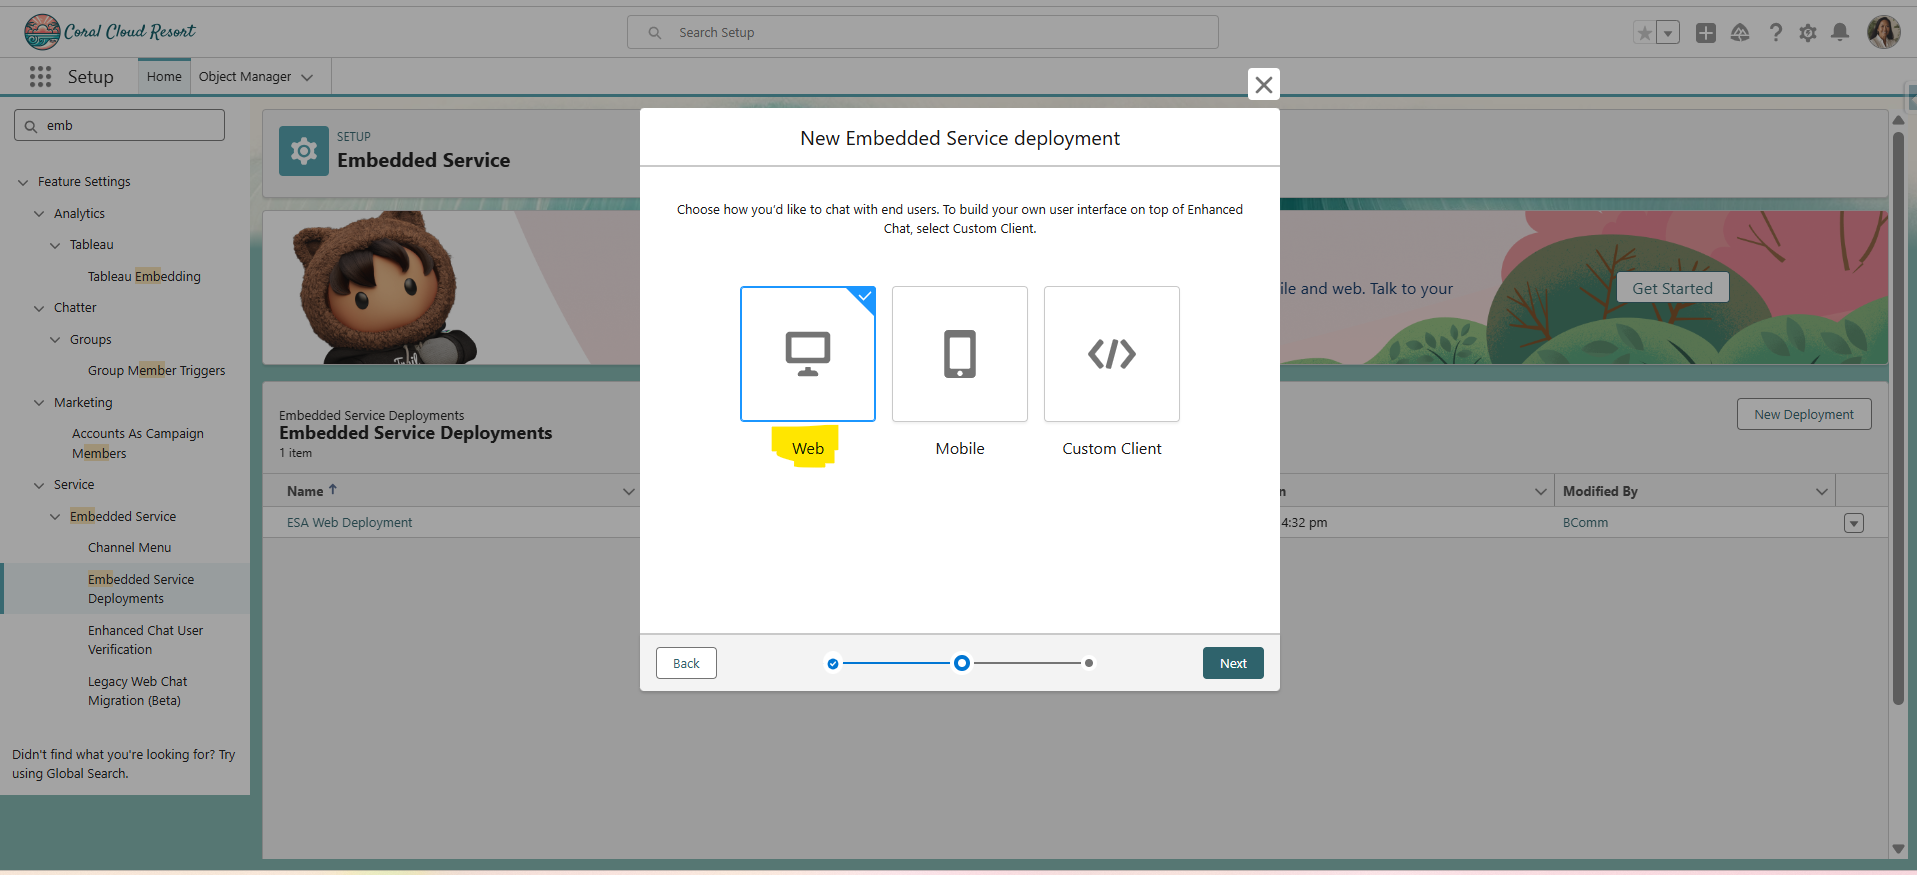Click the Get Started banner button
This screenshot has height=875, width=1917.
coord(1672,288)
